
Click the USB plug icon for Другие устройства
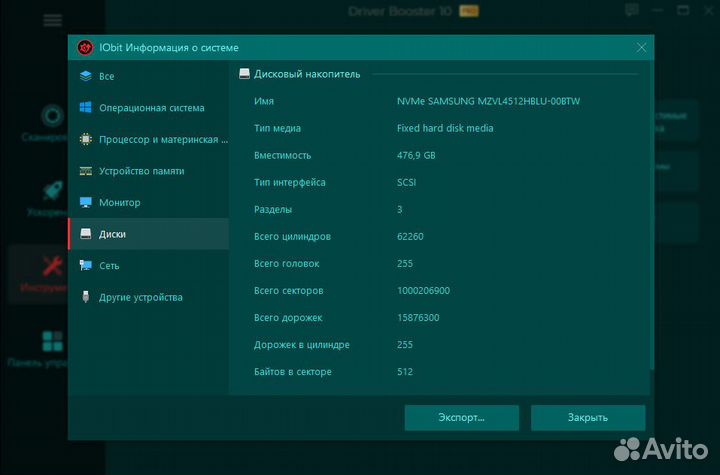(x=85, y=297)
